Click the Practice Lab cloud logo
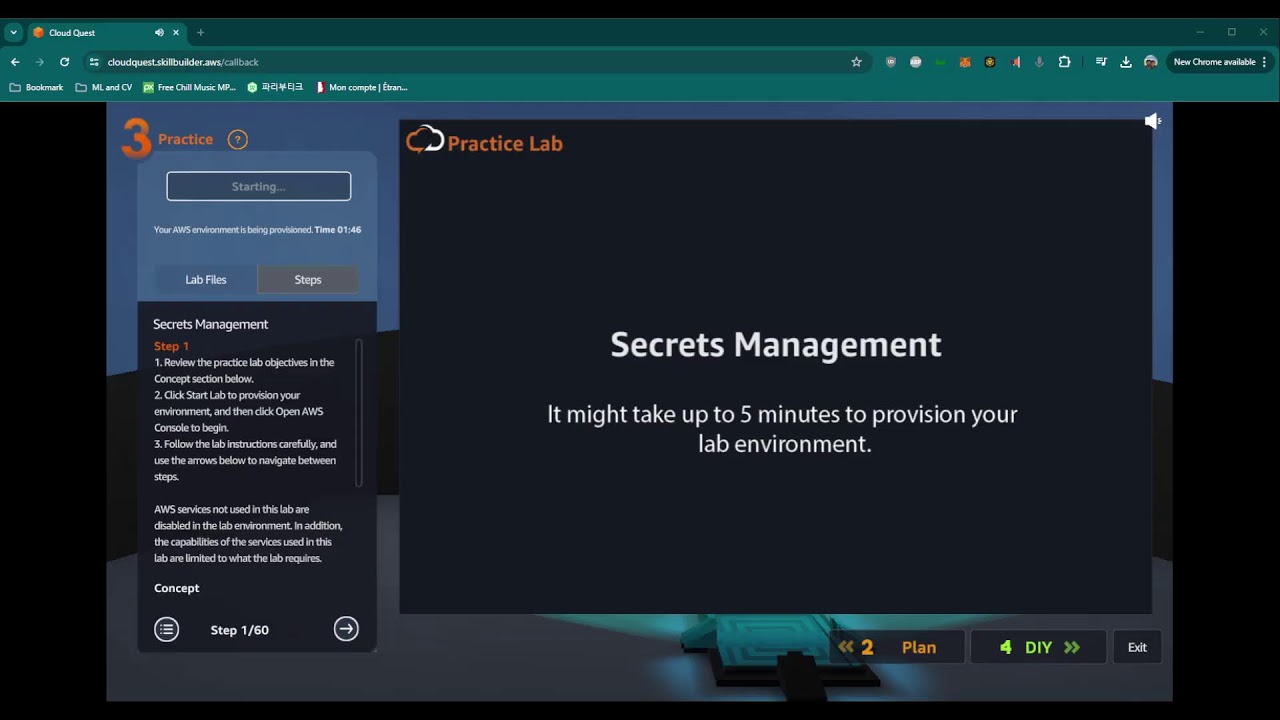The height and width of the screenshot is (720, 1280). [x=425, y=140]
